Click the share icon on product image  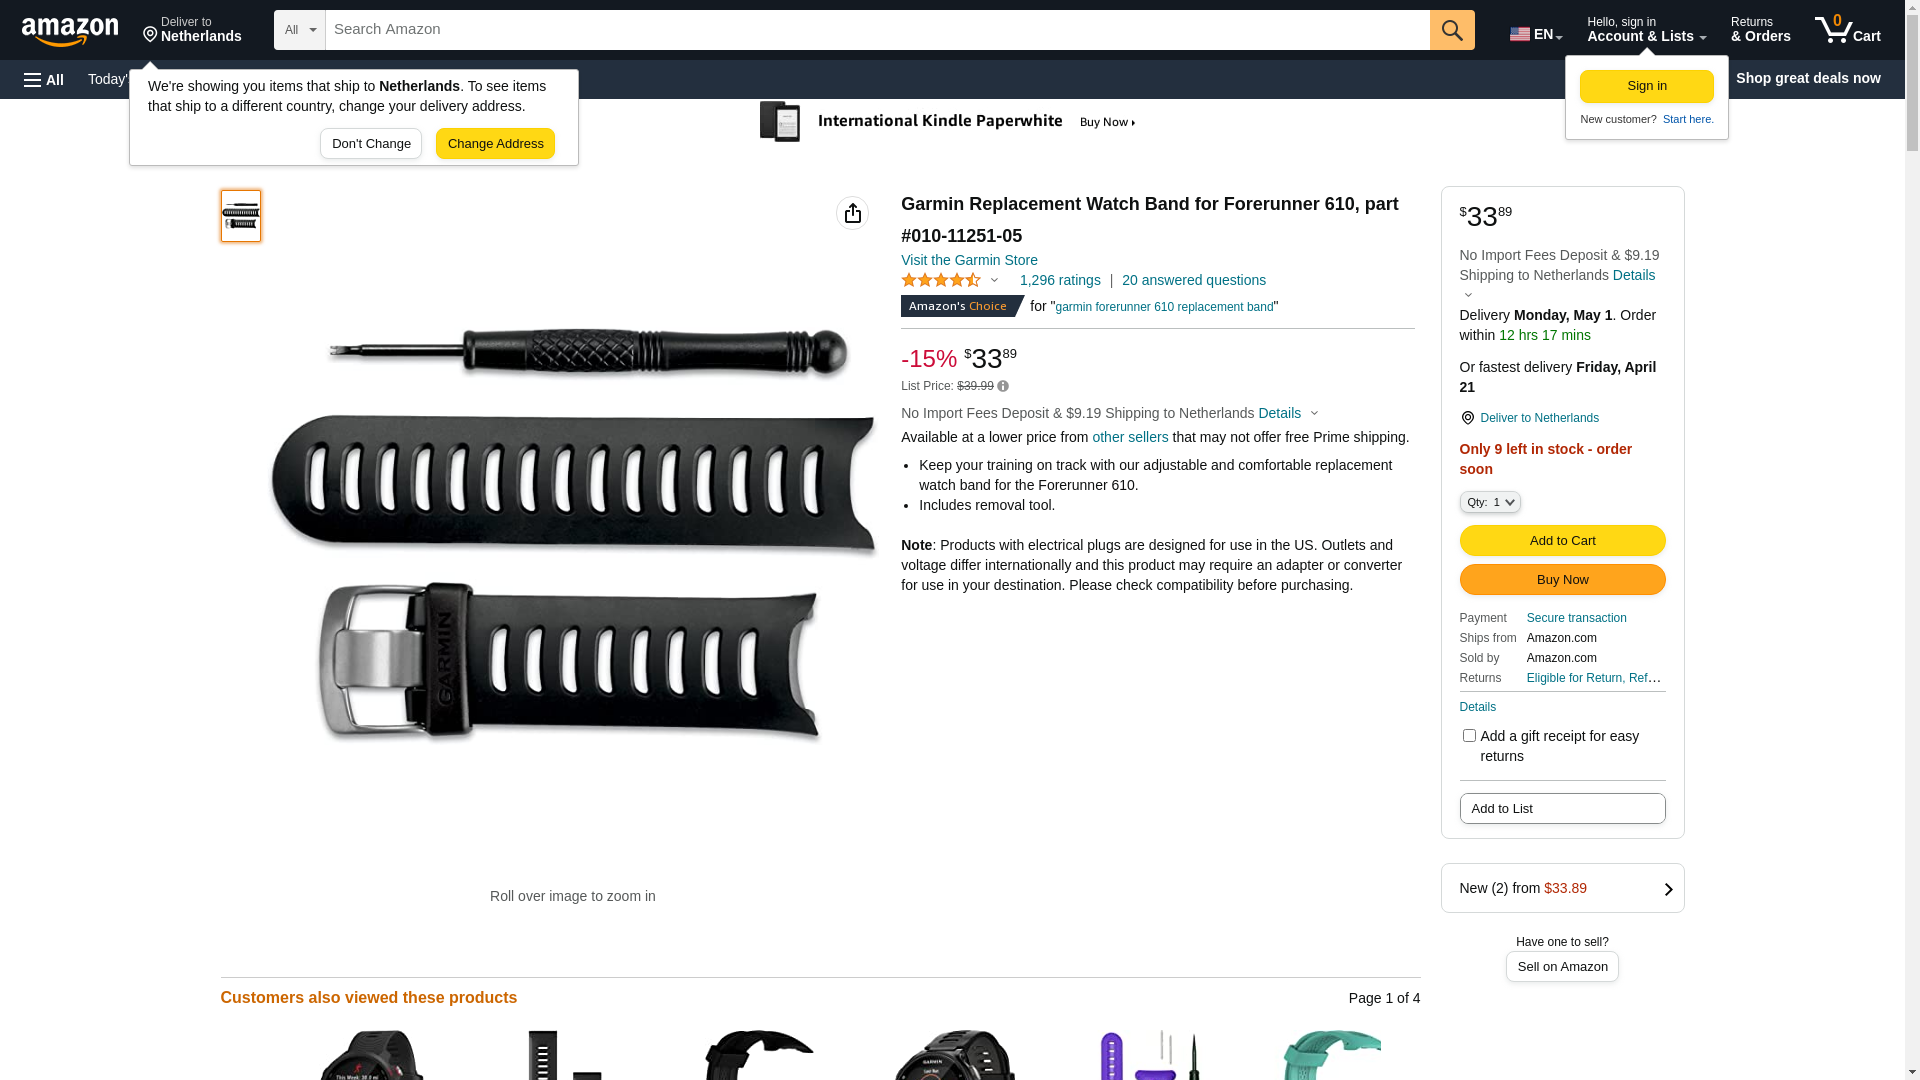(852, 213)
